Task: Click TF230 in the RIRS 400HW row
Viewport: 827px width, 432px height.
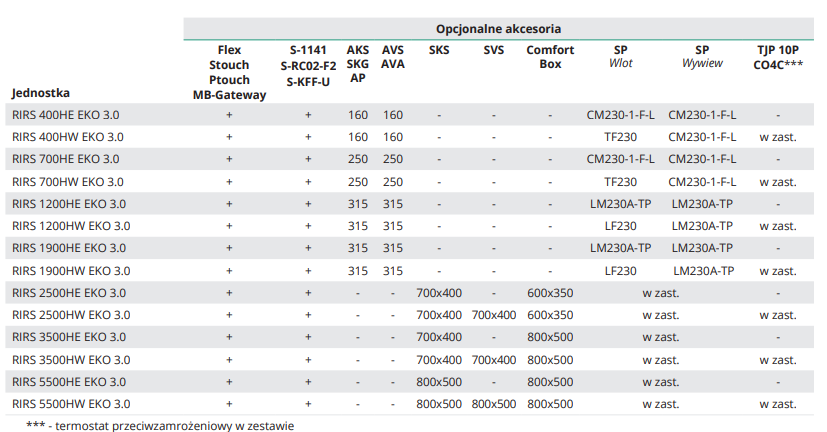Action: [x=620, y=137]
